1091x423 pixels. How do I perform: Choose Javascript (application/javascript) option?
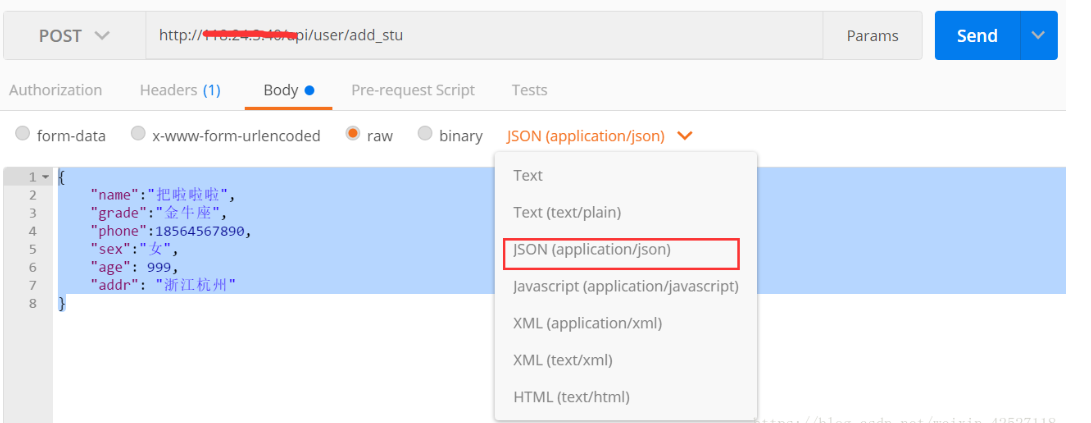626,286
